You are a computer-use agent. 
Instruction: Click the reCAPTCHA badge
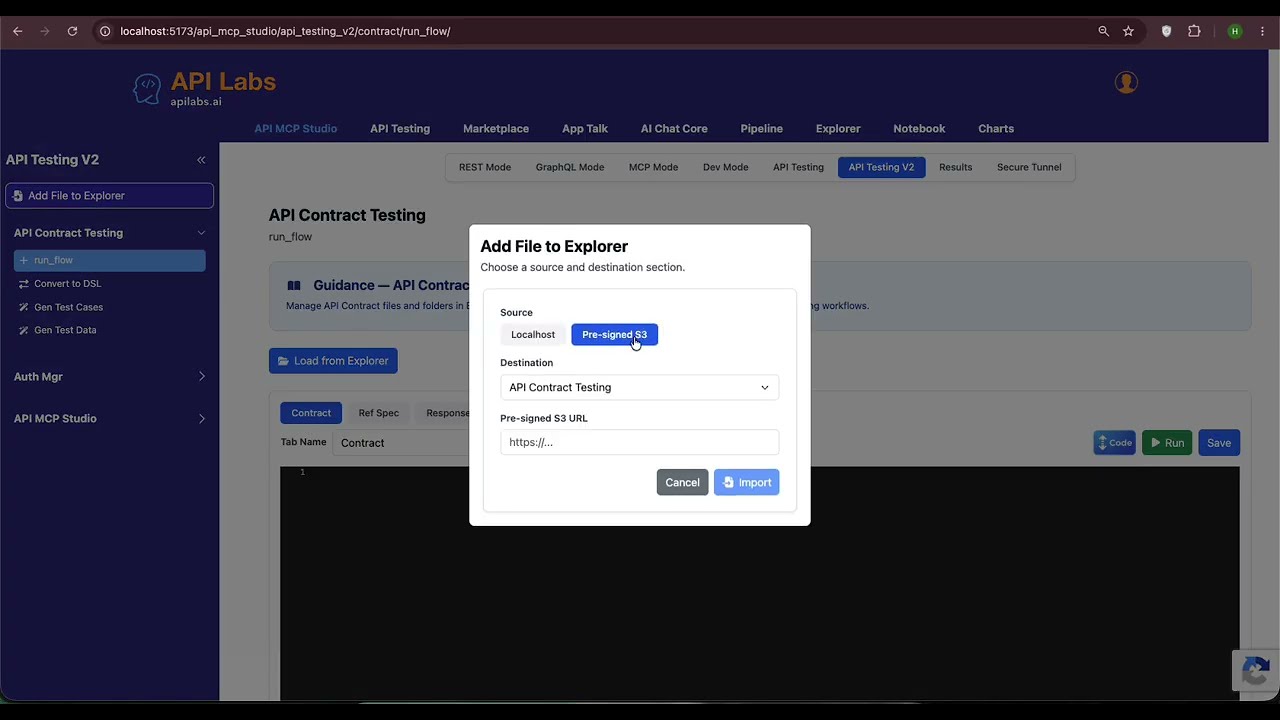coord(1256,672)
